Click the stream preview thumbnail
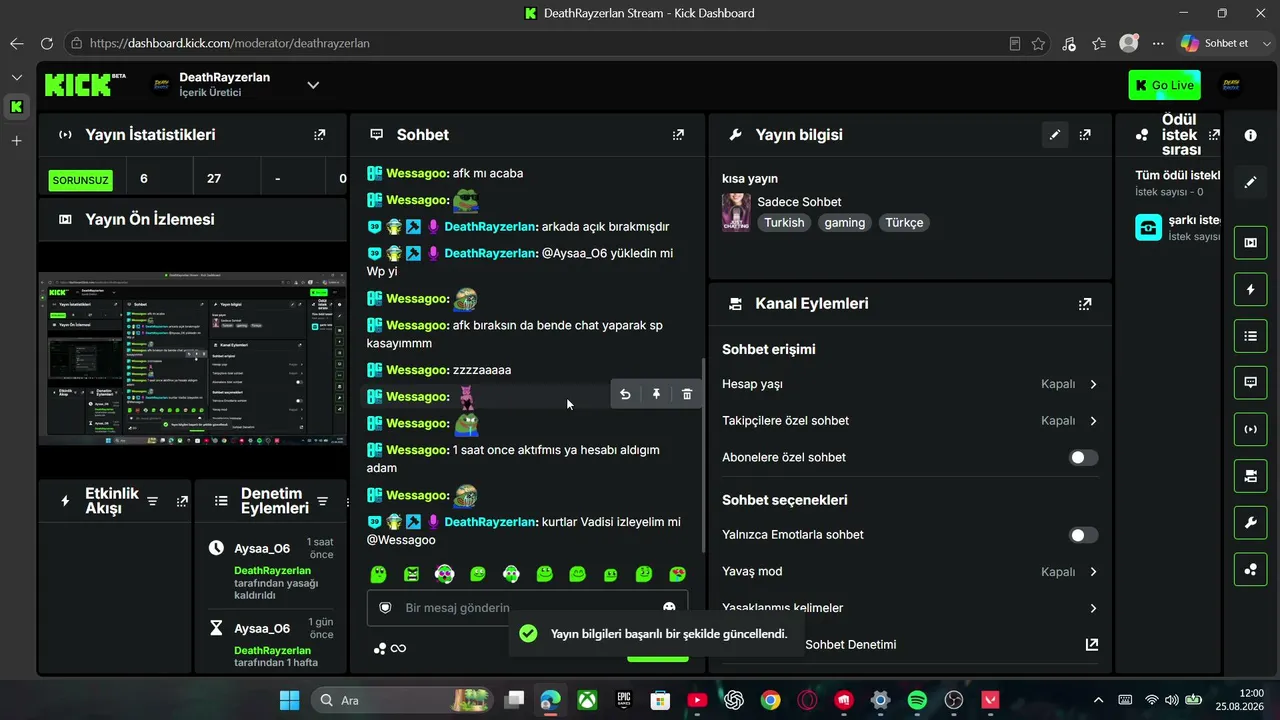The image size is (1280, 720). click(192, 358)
